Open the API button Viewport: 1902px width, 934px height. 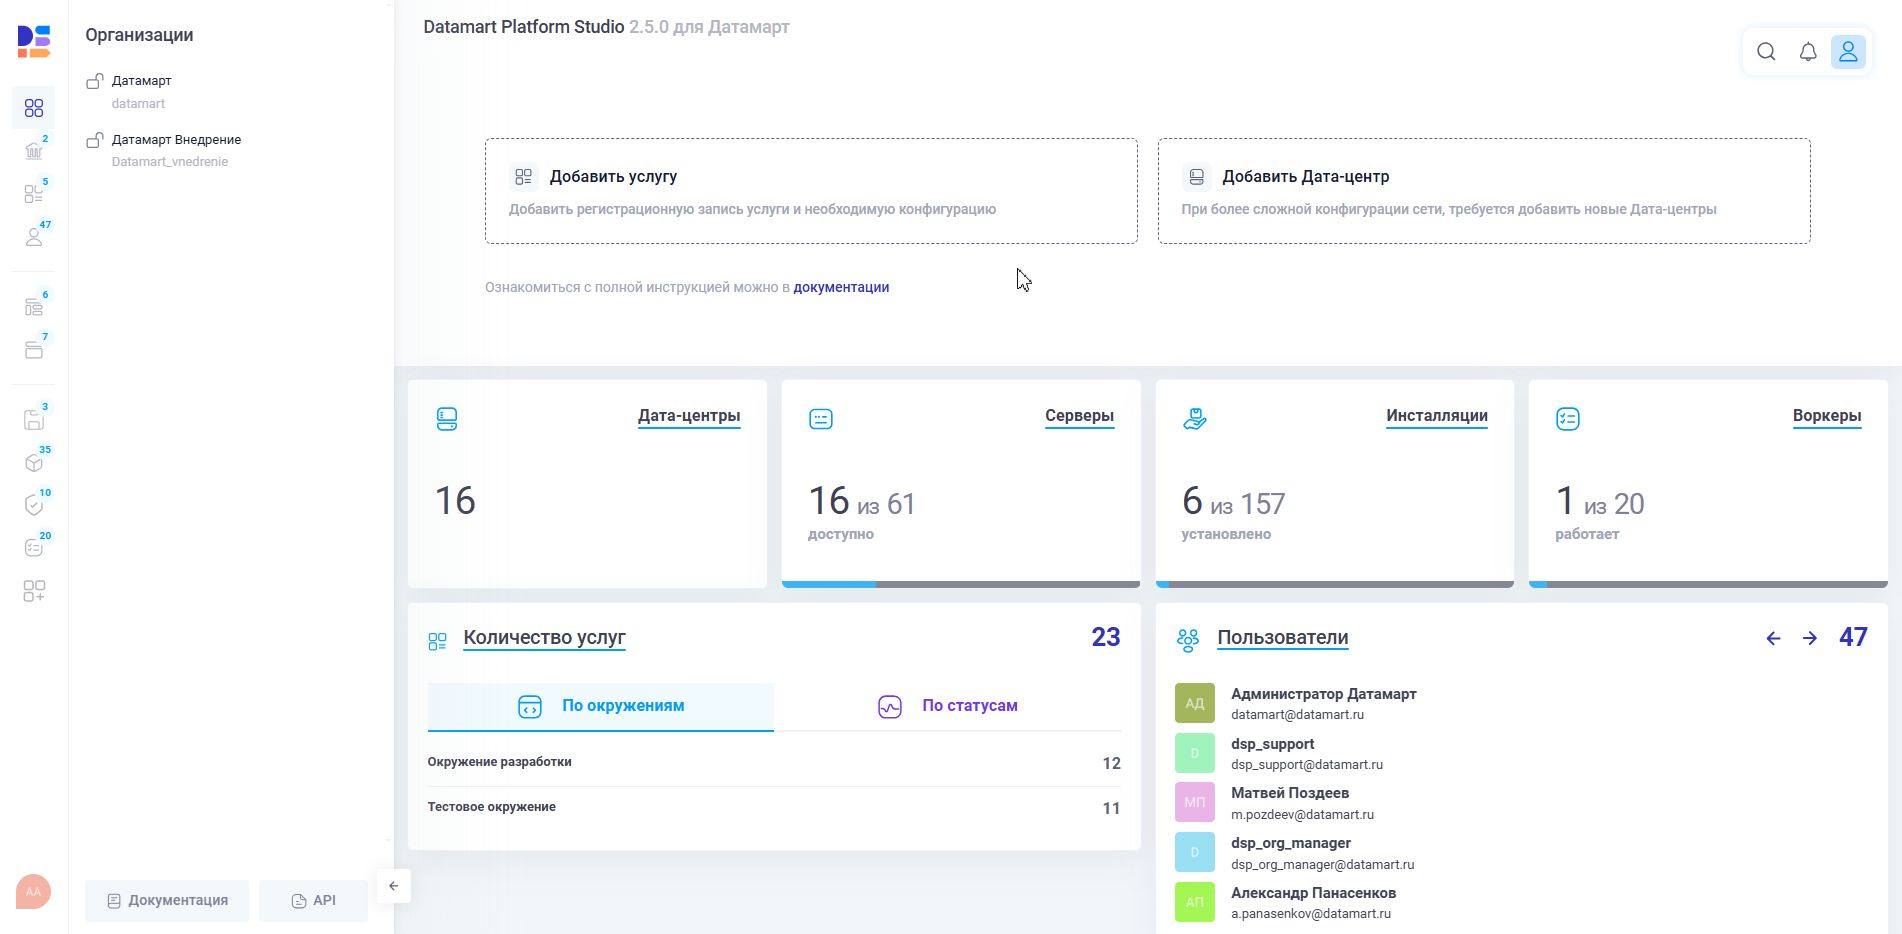pos(313,900)
